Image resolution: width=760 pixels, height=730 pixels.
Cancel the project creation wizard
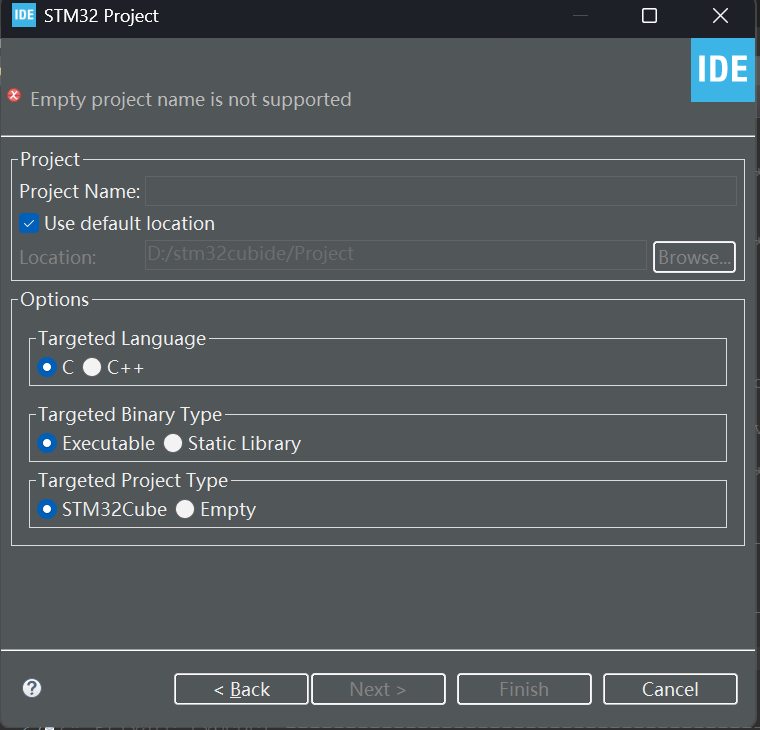click(x=670, y=689)
